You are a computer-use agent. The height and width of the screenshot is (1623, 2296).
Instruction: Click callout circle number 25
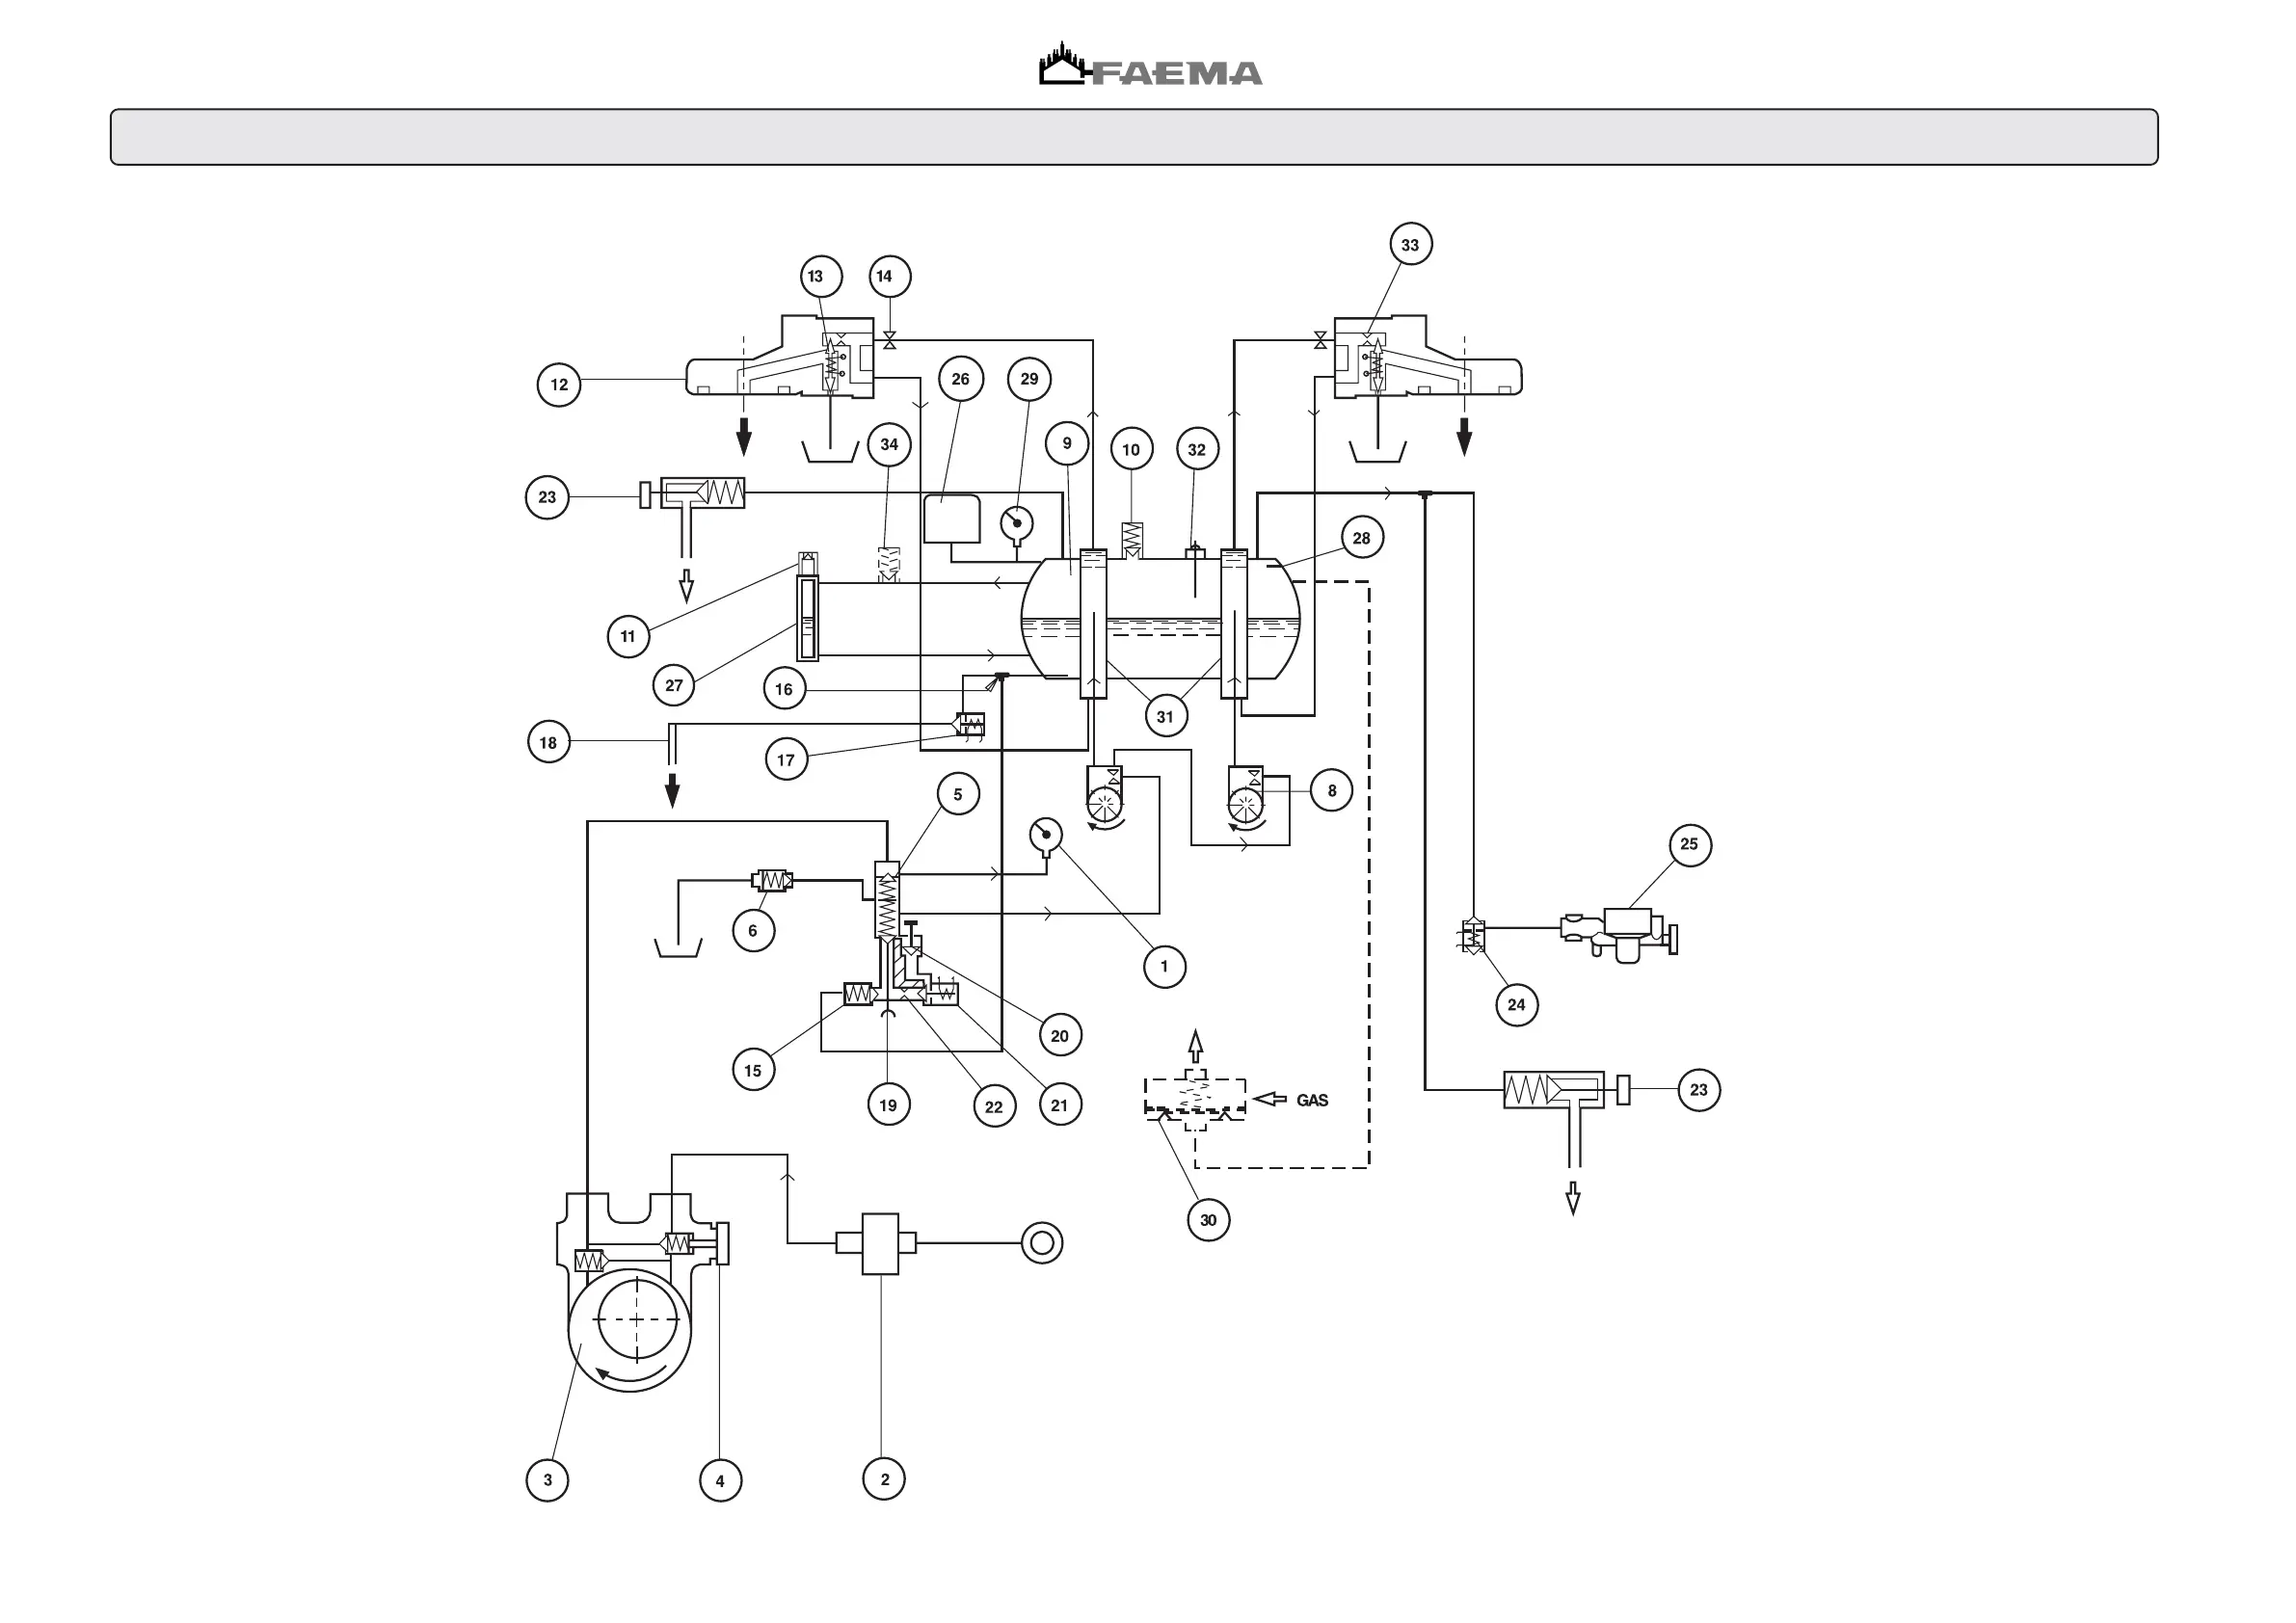point(1689,844)
